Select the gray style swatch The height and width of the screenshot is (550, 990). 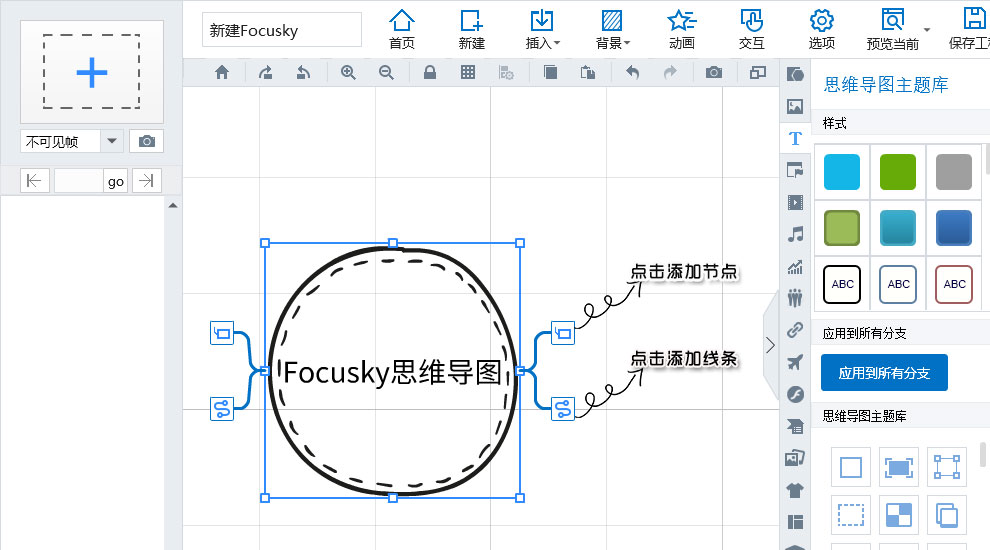tap(953, 172)
